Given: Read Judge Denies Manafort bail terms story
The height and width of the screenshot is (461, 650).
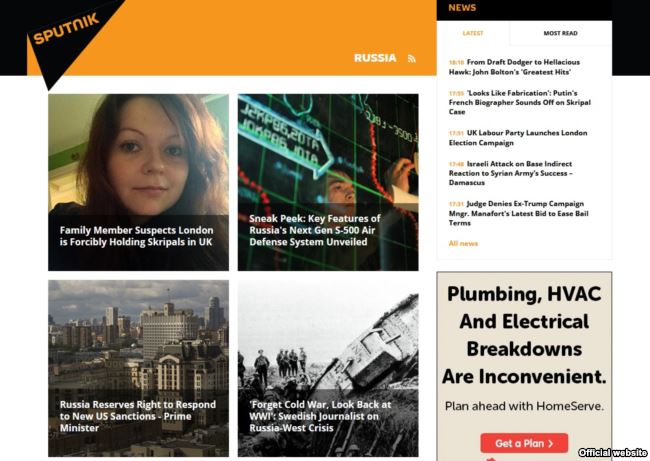Looking at the screenshot, I should coord(518,213).
